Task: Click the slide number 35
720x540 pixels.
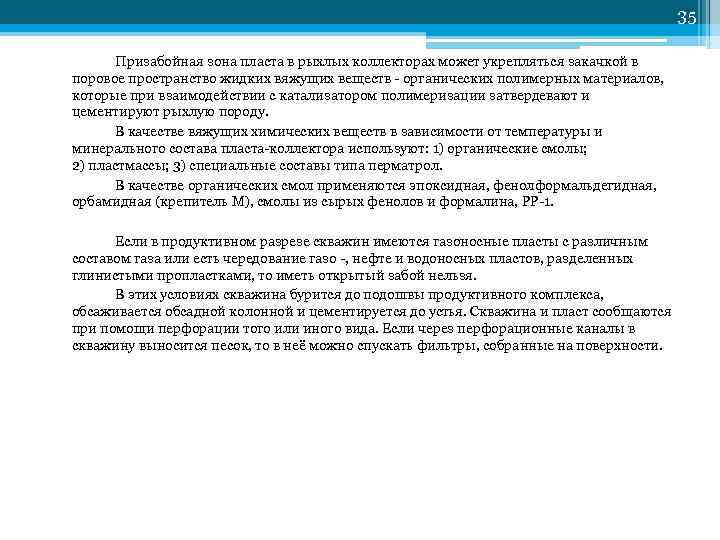Action: 687,17
